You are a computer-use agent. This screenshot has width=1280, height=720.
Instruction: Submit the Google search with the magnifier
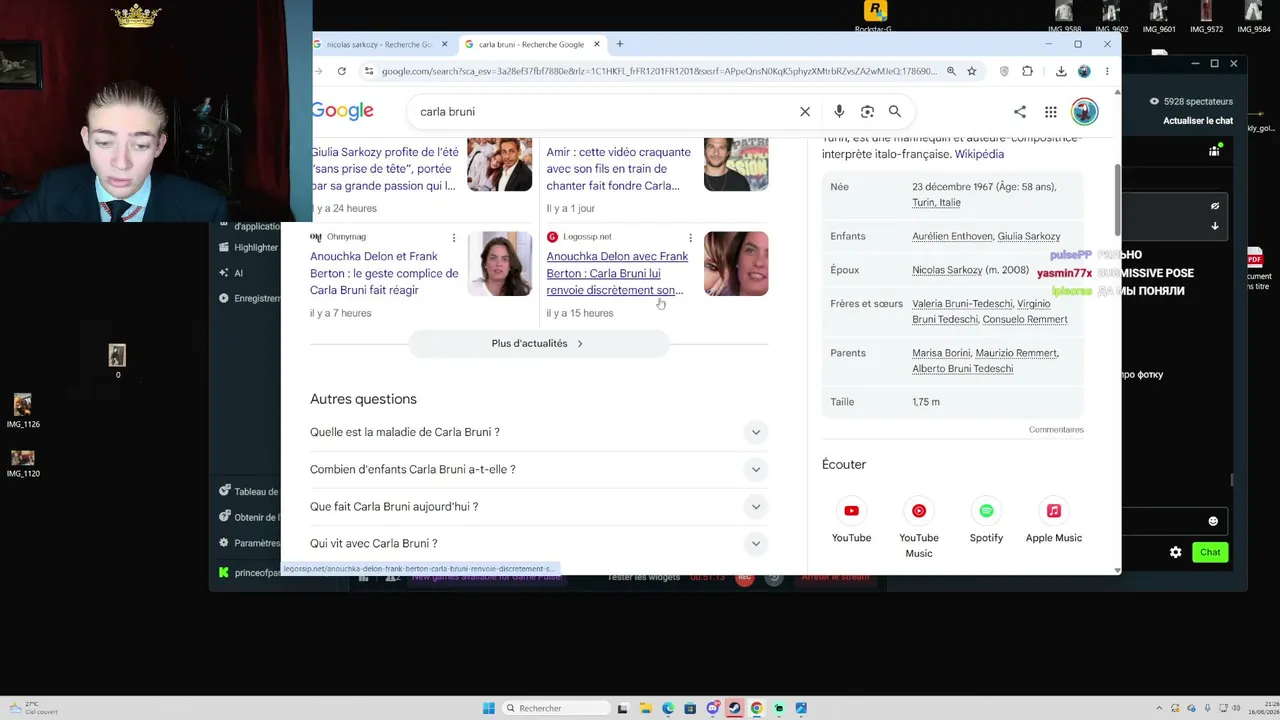pyautogui.click(x=895, y=111)
